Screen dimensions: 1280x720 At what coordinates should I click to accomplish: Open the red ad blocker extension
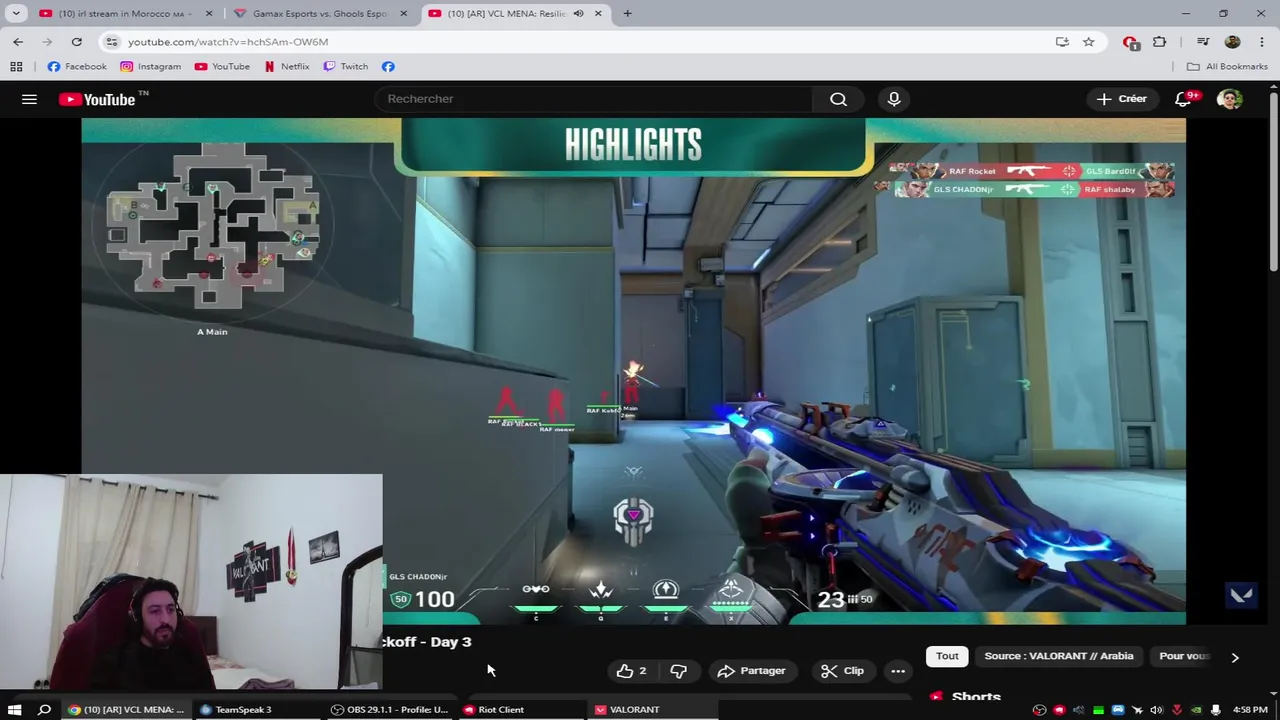coord(1130,42)
